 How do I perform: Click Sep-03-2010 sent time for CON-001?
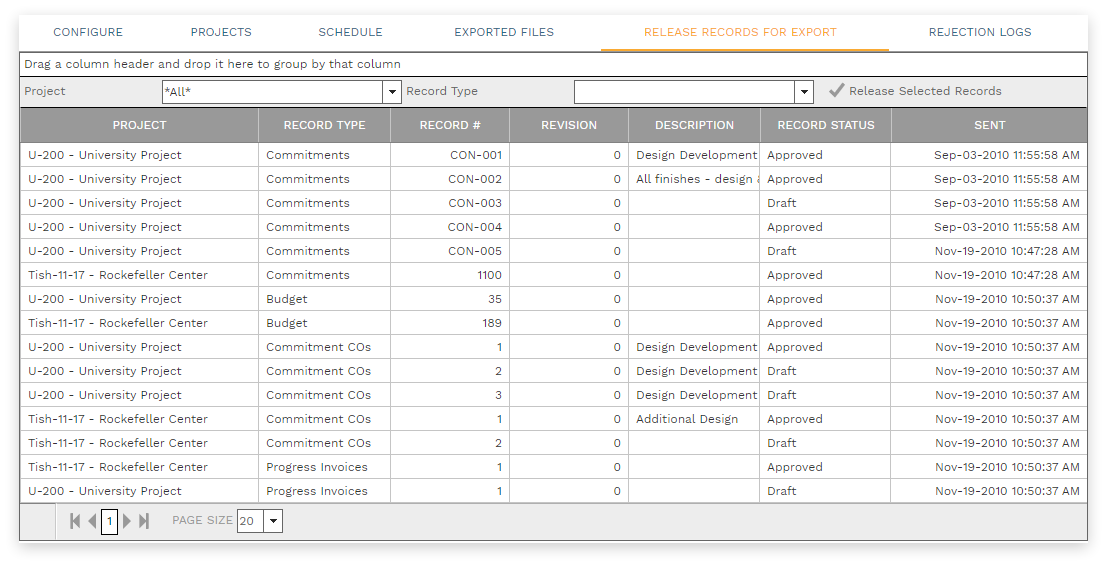(1007, 155)
